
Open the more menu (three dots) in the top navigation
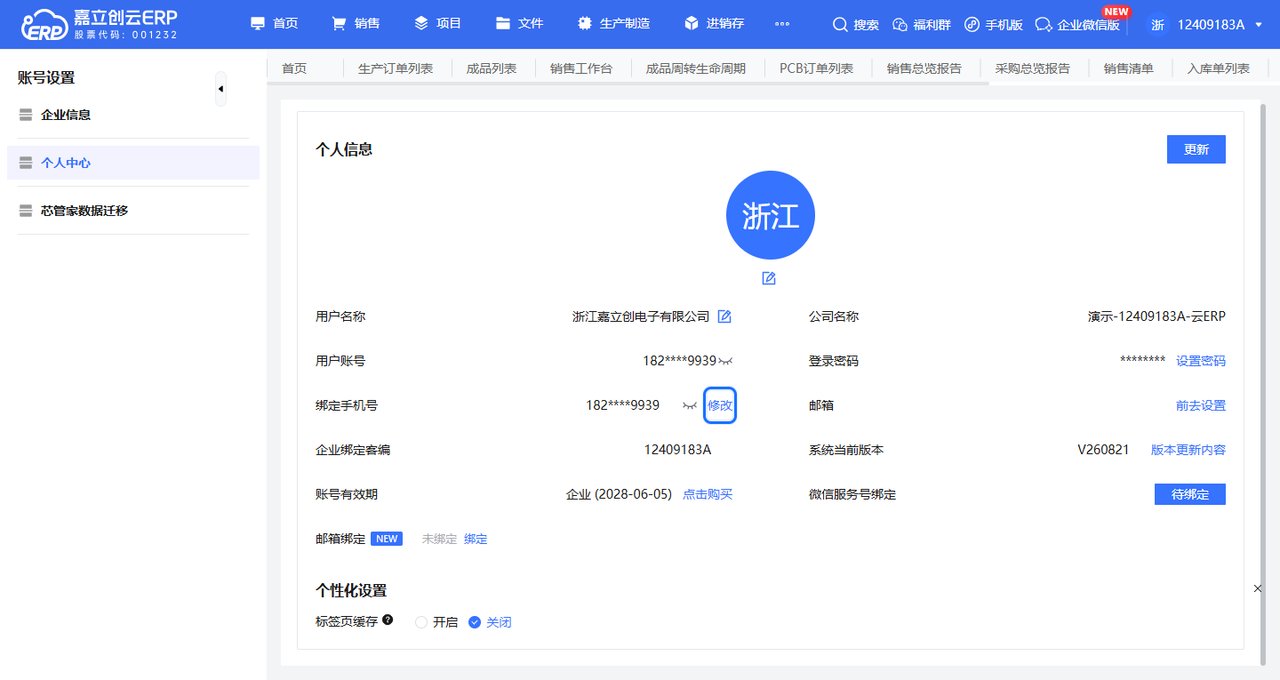(x=782, y=24)
